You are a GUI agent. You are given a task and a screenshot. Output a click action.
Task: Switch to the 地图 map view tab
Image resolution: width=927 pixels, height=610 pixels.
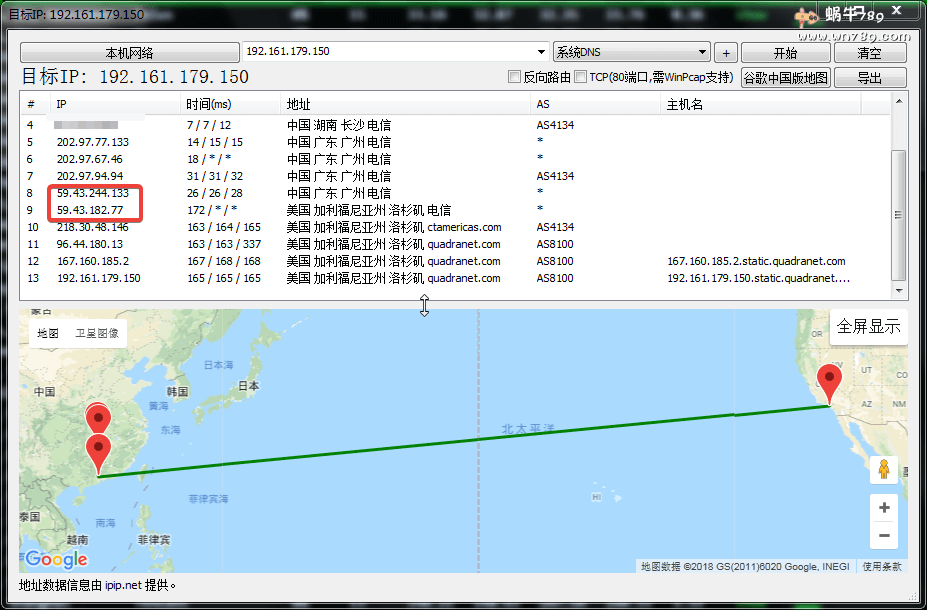pos(48,333)
